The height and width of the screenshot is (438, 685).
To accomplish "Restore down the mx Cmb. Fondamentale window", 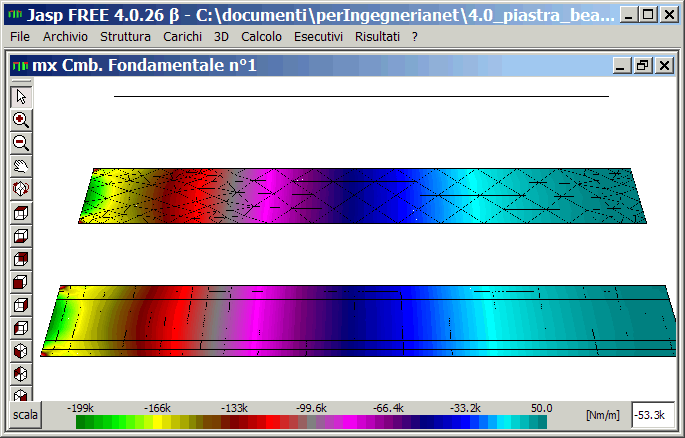I will (x=643, y=66).
